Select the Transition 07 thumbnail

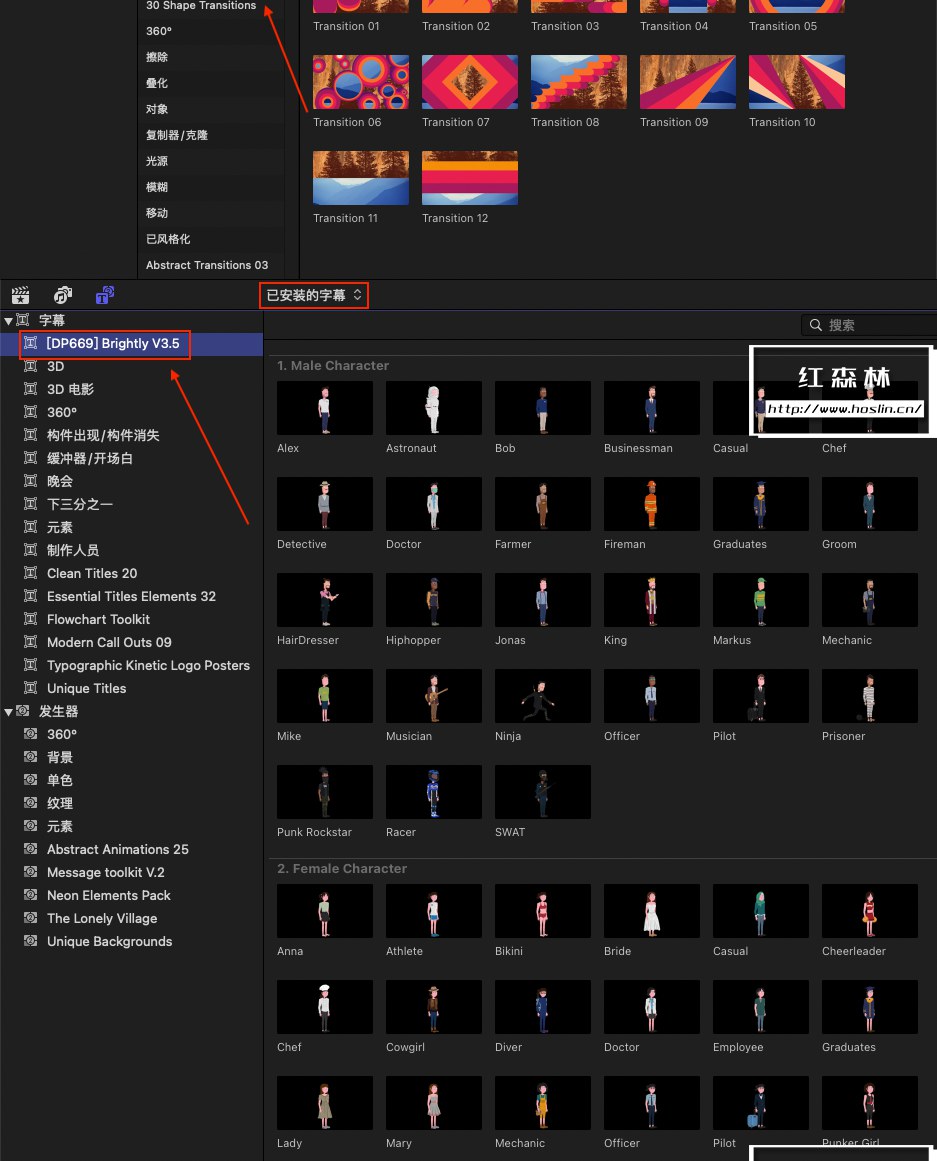470,82
